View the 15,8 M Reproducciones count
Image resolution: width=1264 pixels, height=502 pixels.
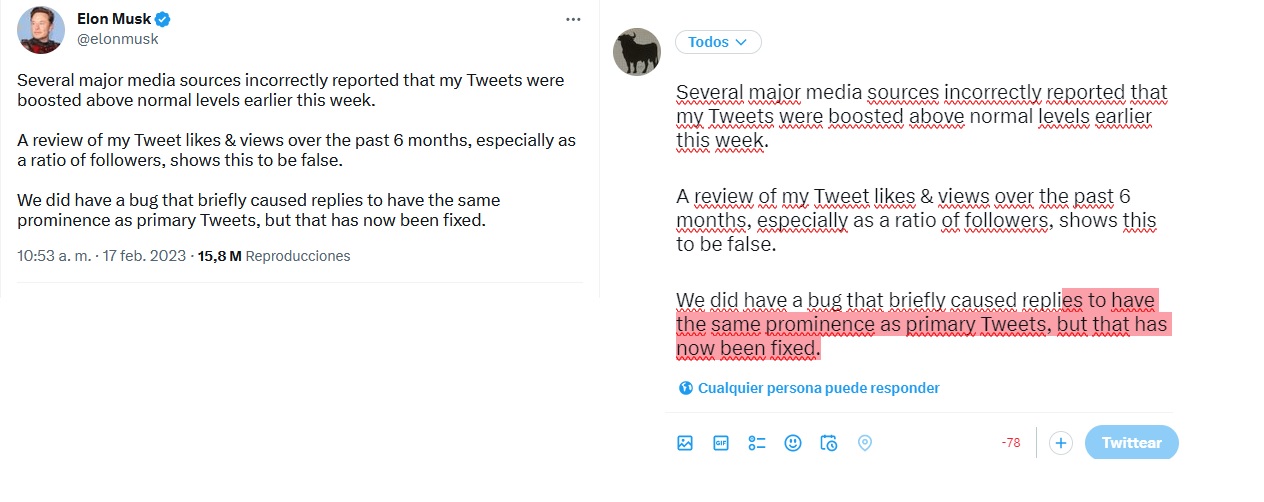(x=274, y=256)
